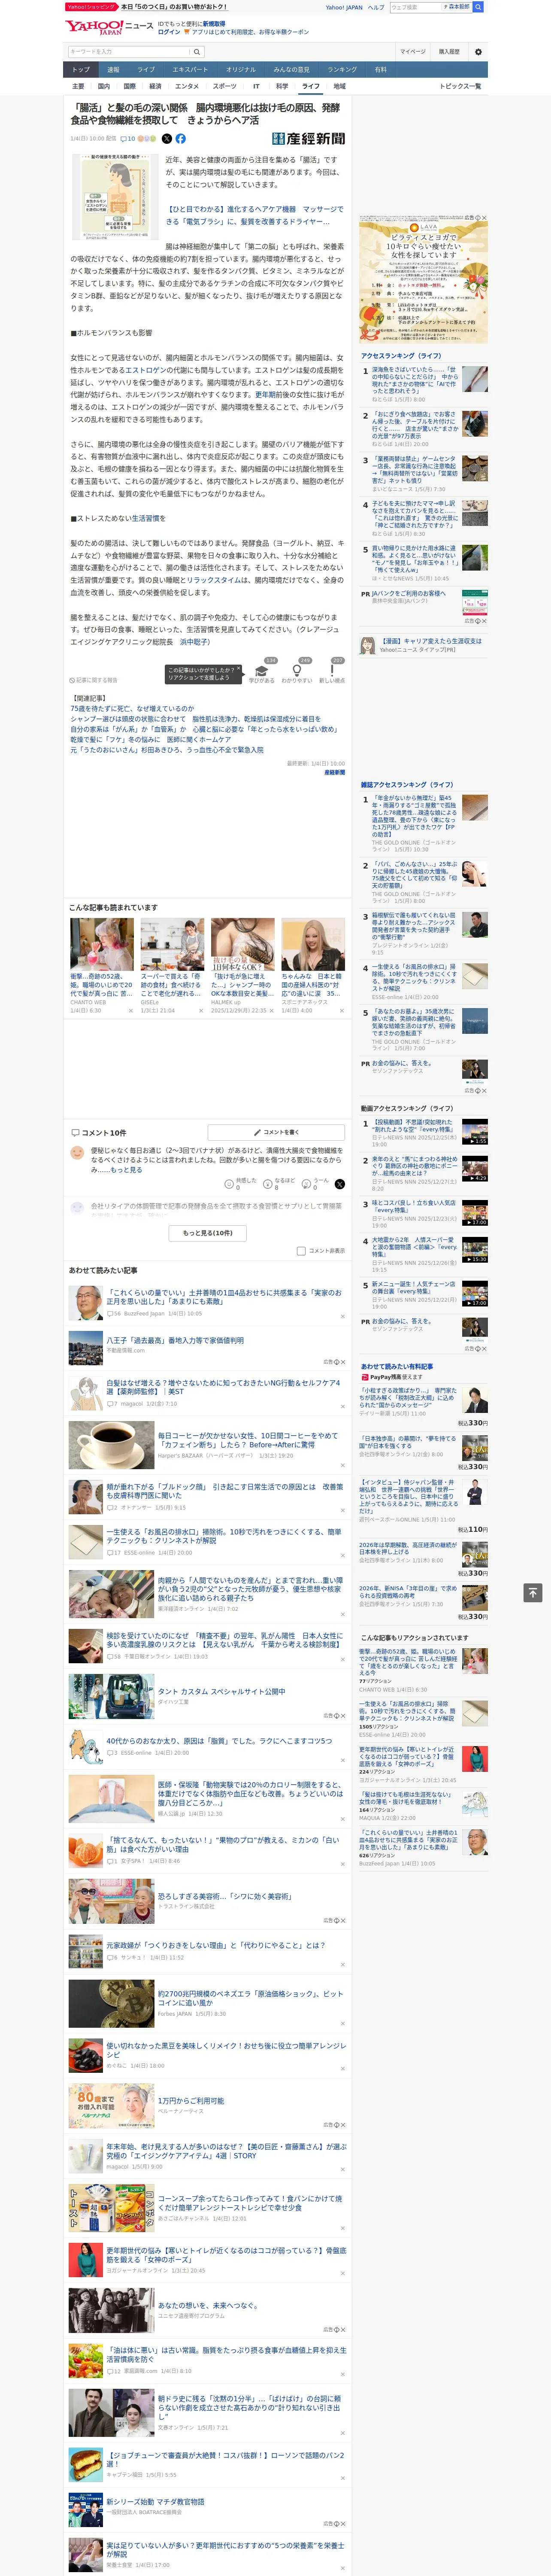Open comment count bubble showing 10
The image size is (551, 2576).
pyautogui.click(x=128, y=139)
